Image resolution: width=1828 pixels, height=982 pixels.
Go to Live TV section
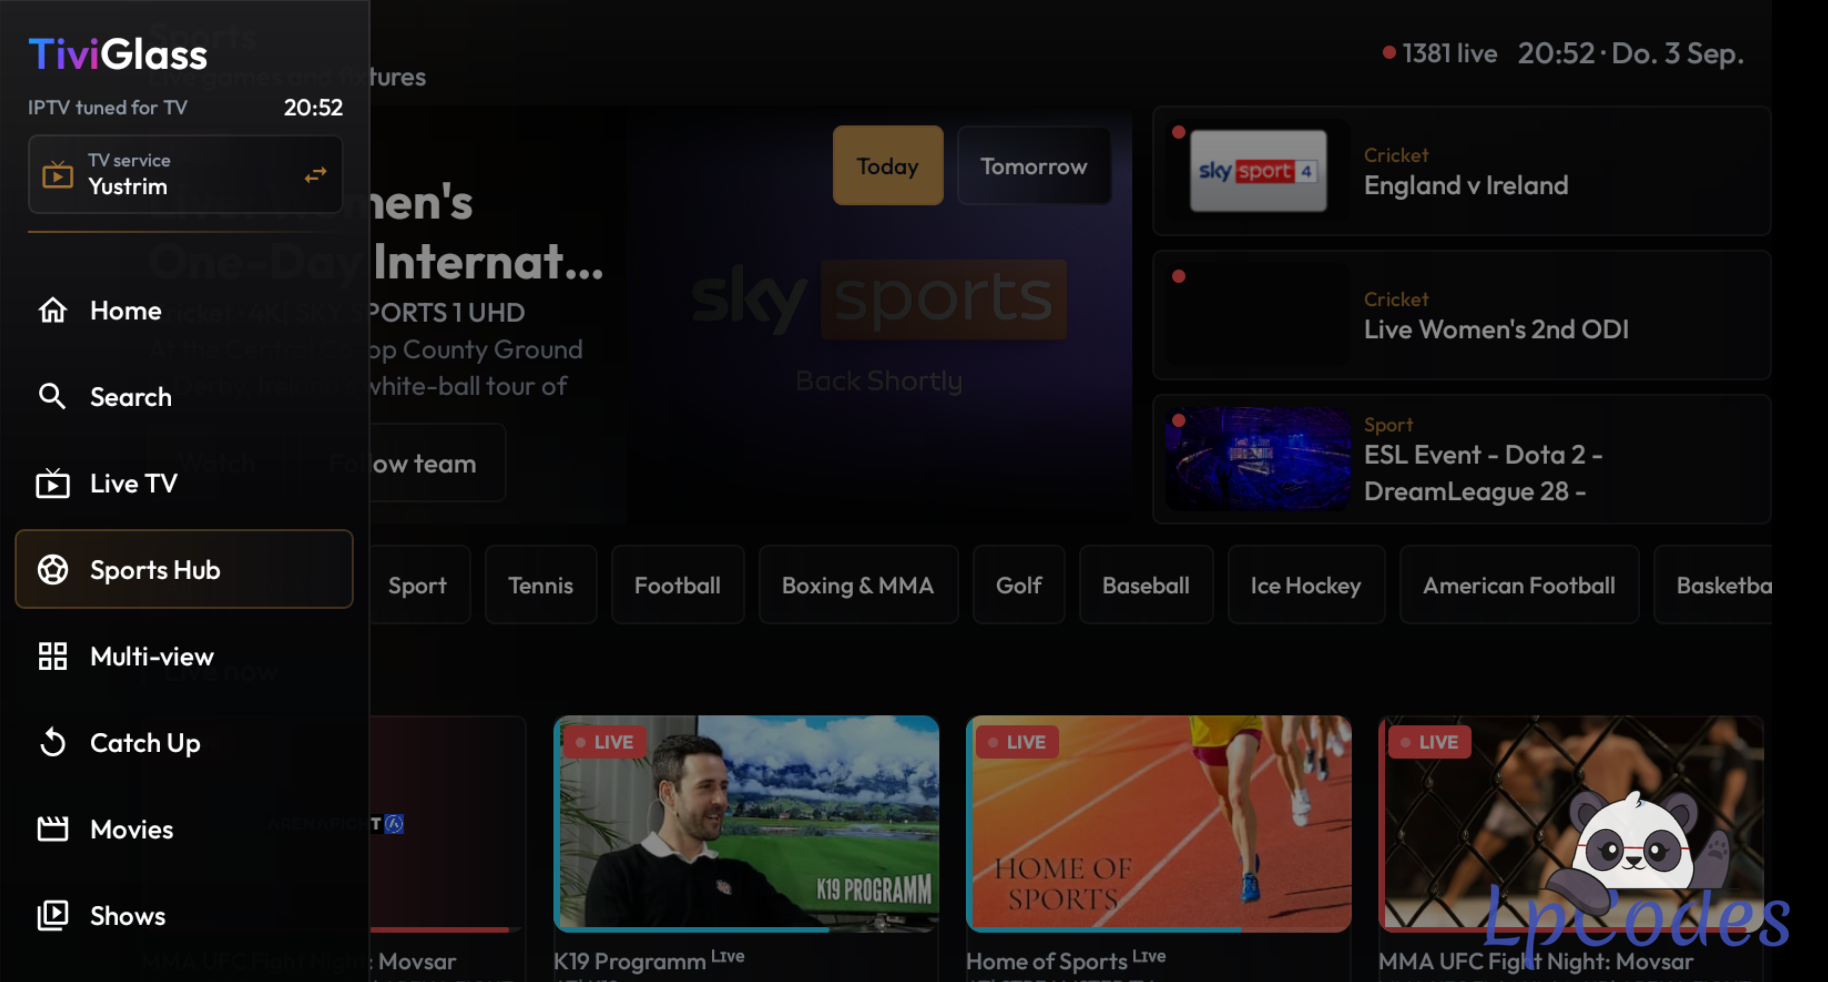[x=184, y=484]
